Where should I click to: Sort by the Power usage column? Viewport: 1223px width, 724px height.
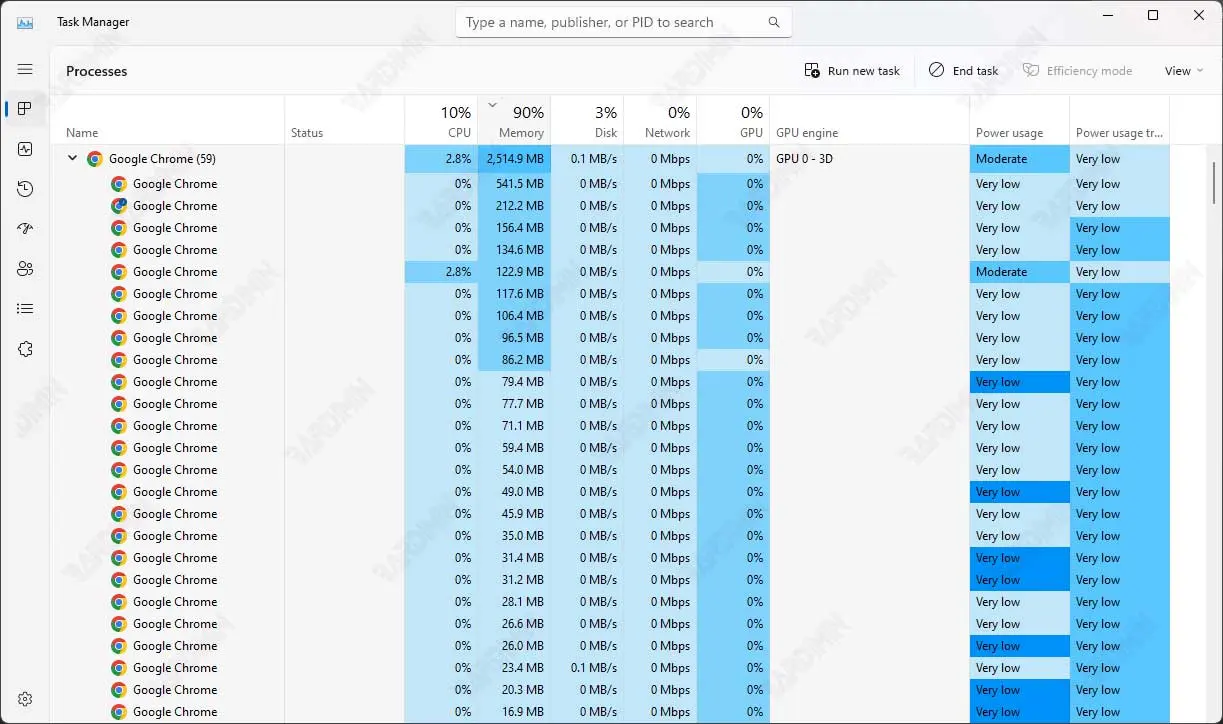coord(1018,132)
